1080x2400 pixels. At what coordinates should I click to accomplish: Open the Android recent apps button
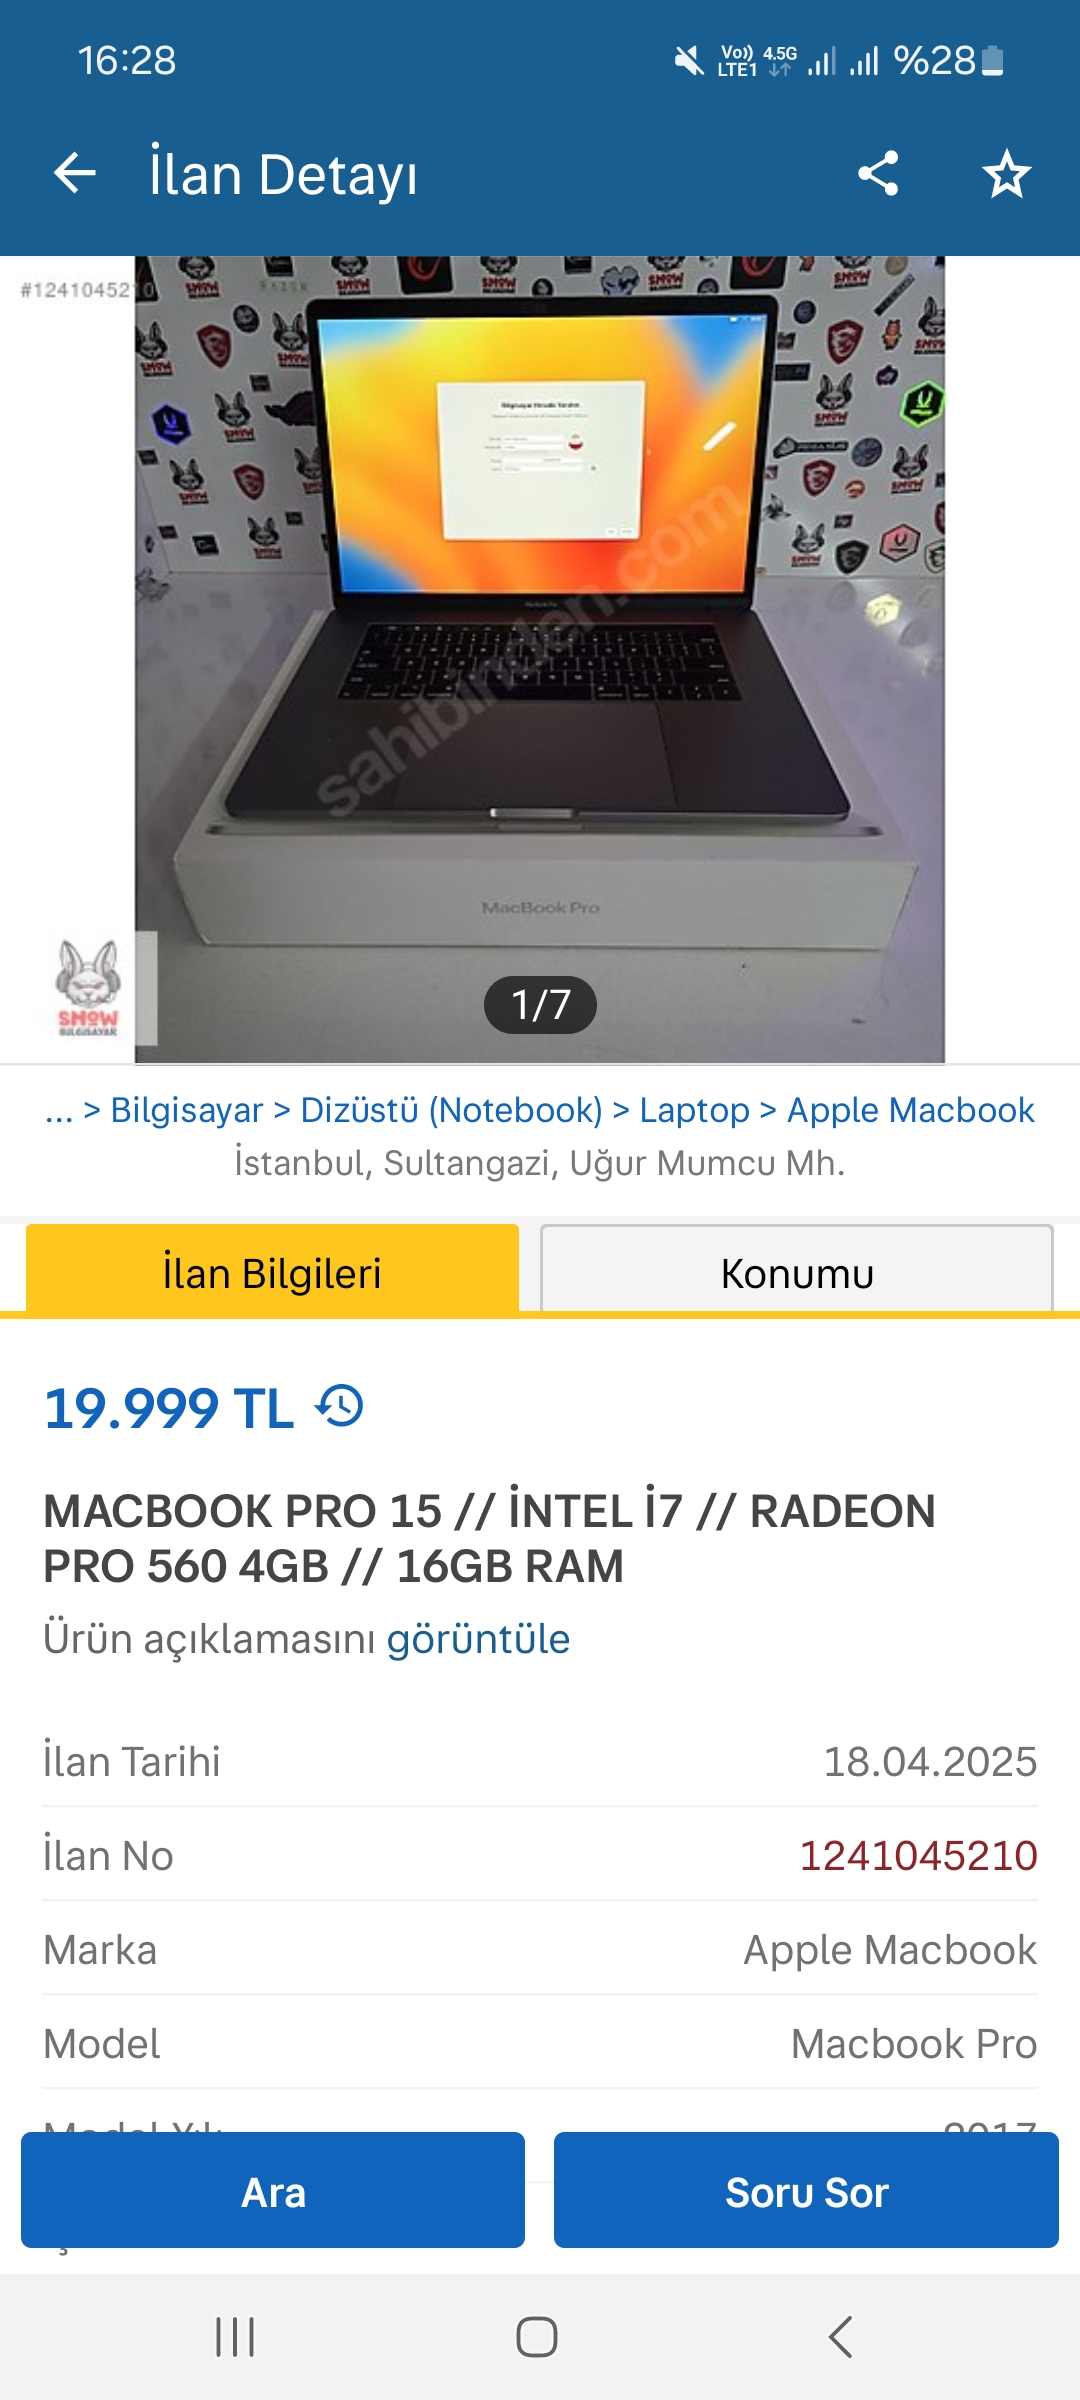click(x=235, y=2337)
